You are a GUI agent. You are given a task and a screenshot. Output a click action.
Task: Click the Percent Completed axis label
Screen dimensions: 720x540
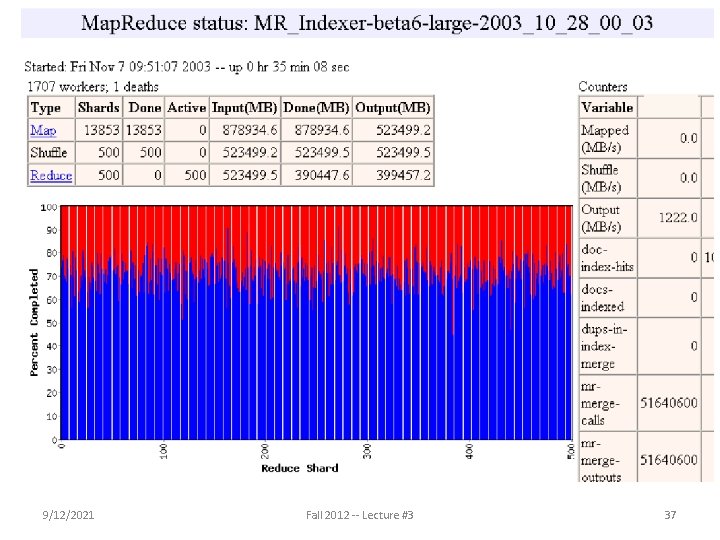(x=34, y=322)
